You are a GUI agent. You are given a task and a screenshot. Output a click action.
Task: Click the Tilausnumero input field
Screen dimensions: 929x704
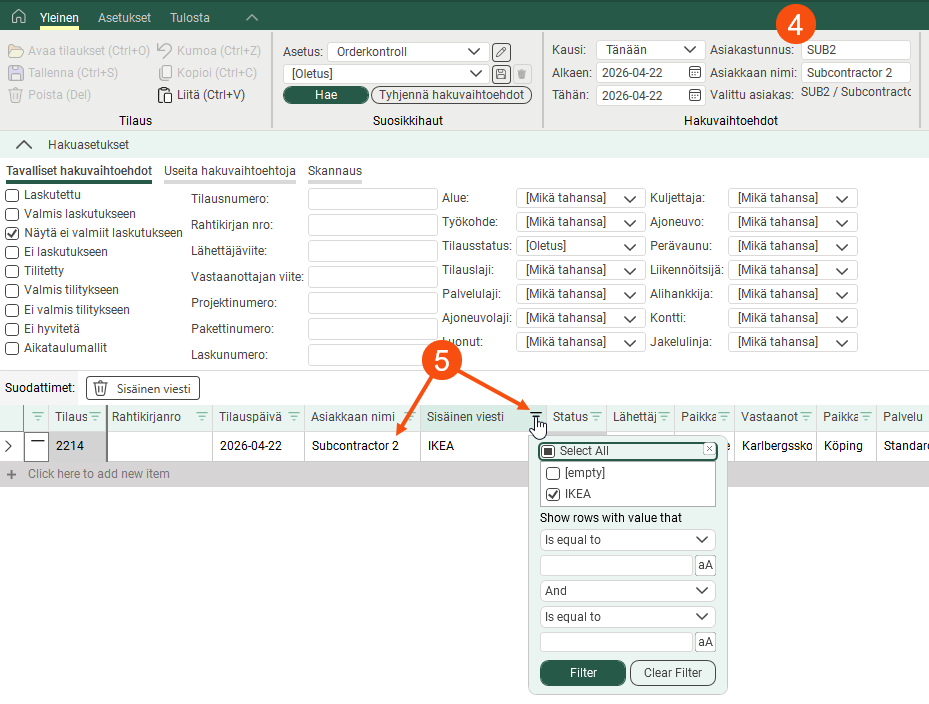tap(373, 199)
